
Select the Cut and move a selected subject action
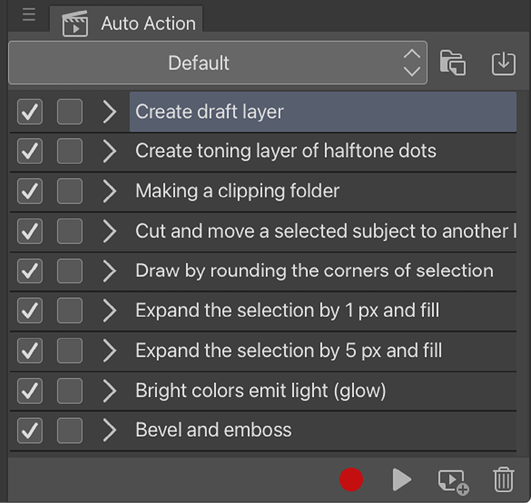click(323, 231)
